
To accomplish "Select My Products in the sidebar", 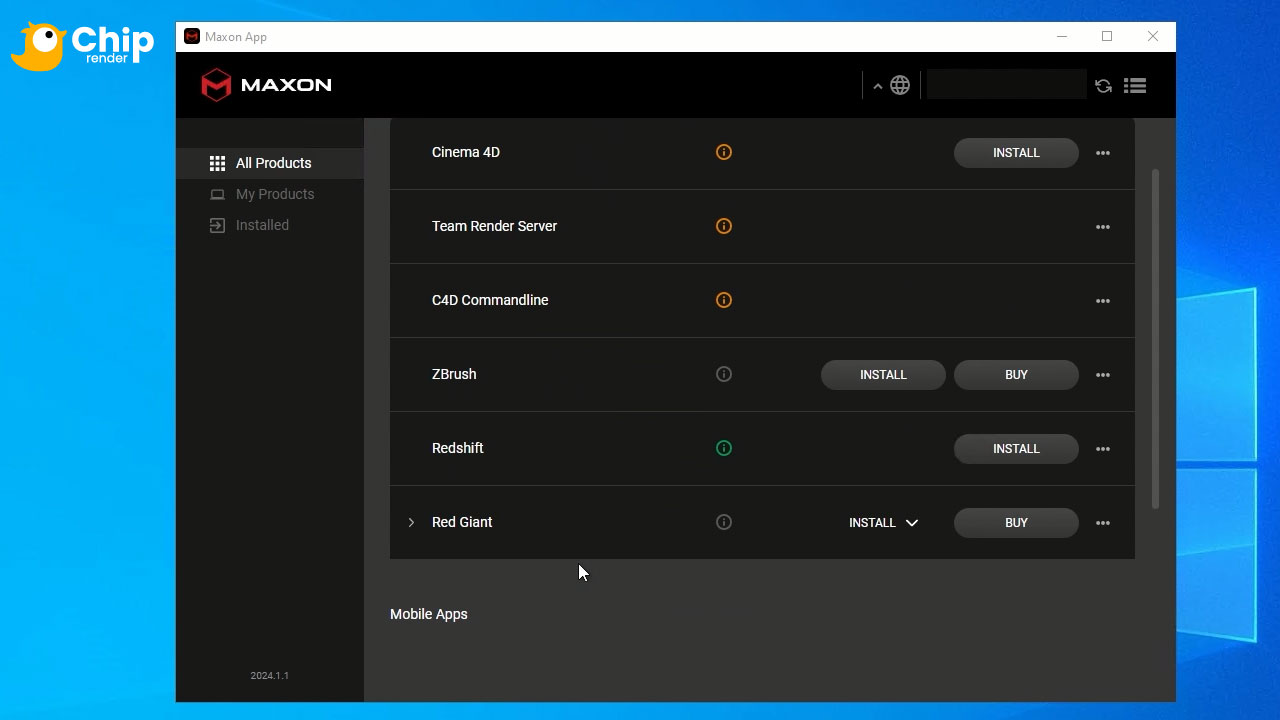I will click(x=270, y=194).
